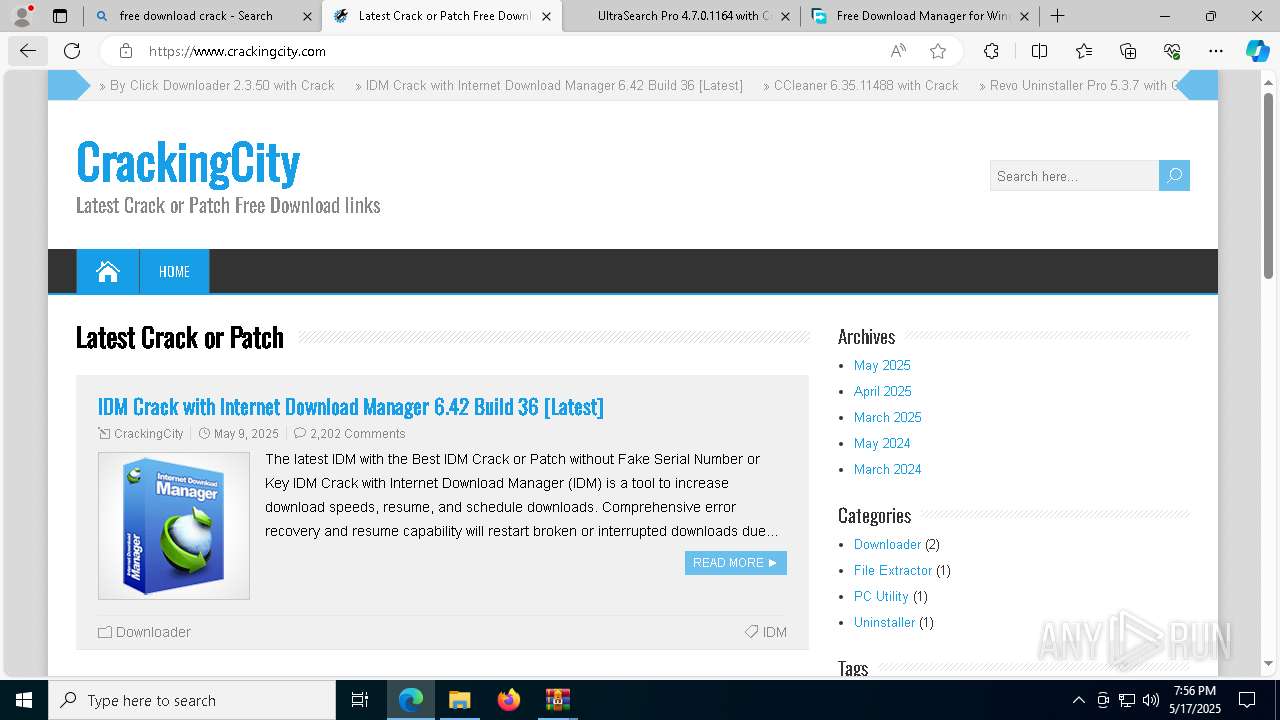Open Downloader category under article
Screen dimensions: 1280x720
point(153,632)
